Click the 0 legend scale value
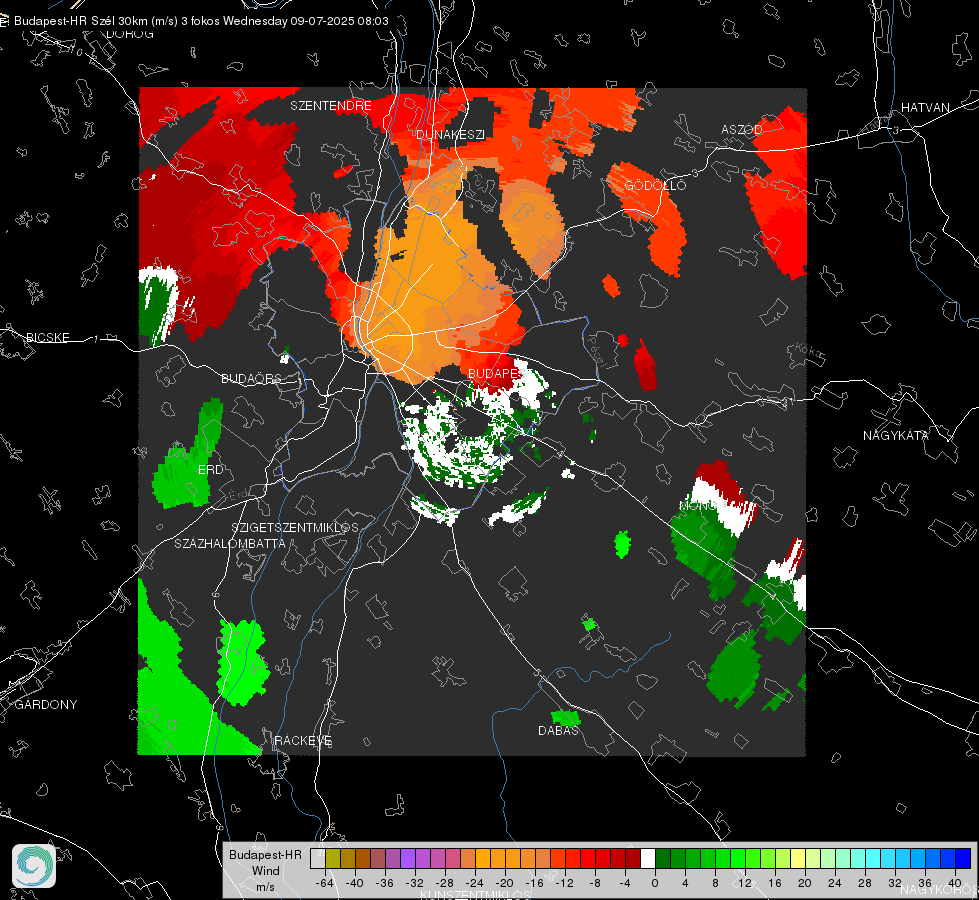 tap(654, 883)
